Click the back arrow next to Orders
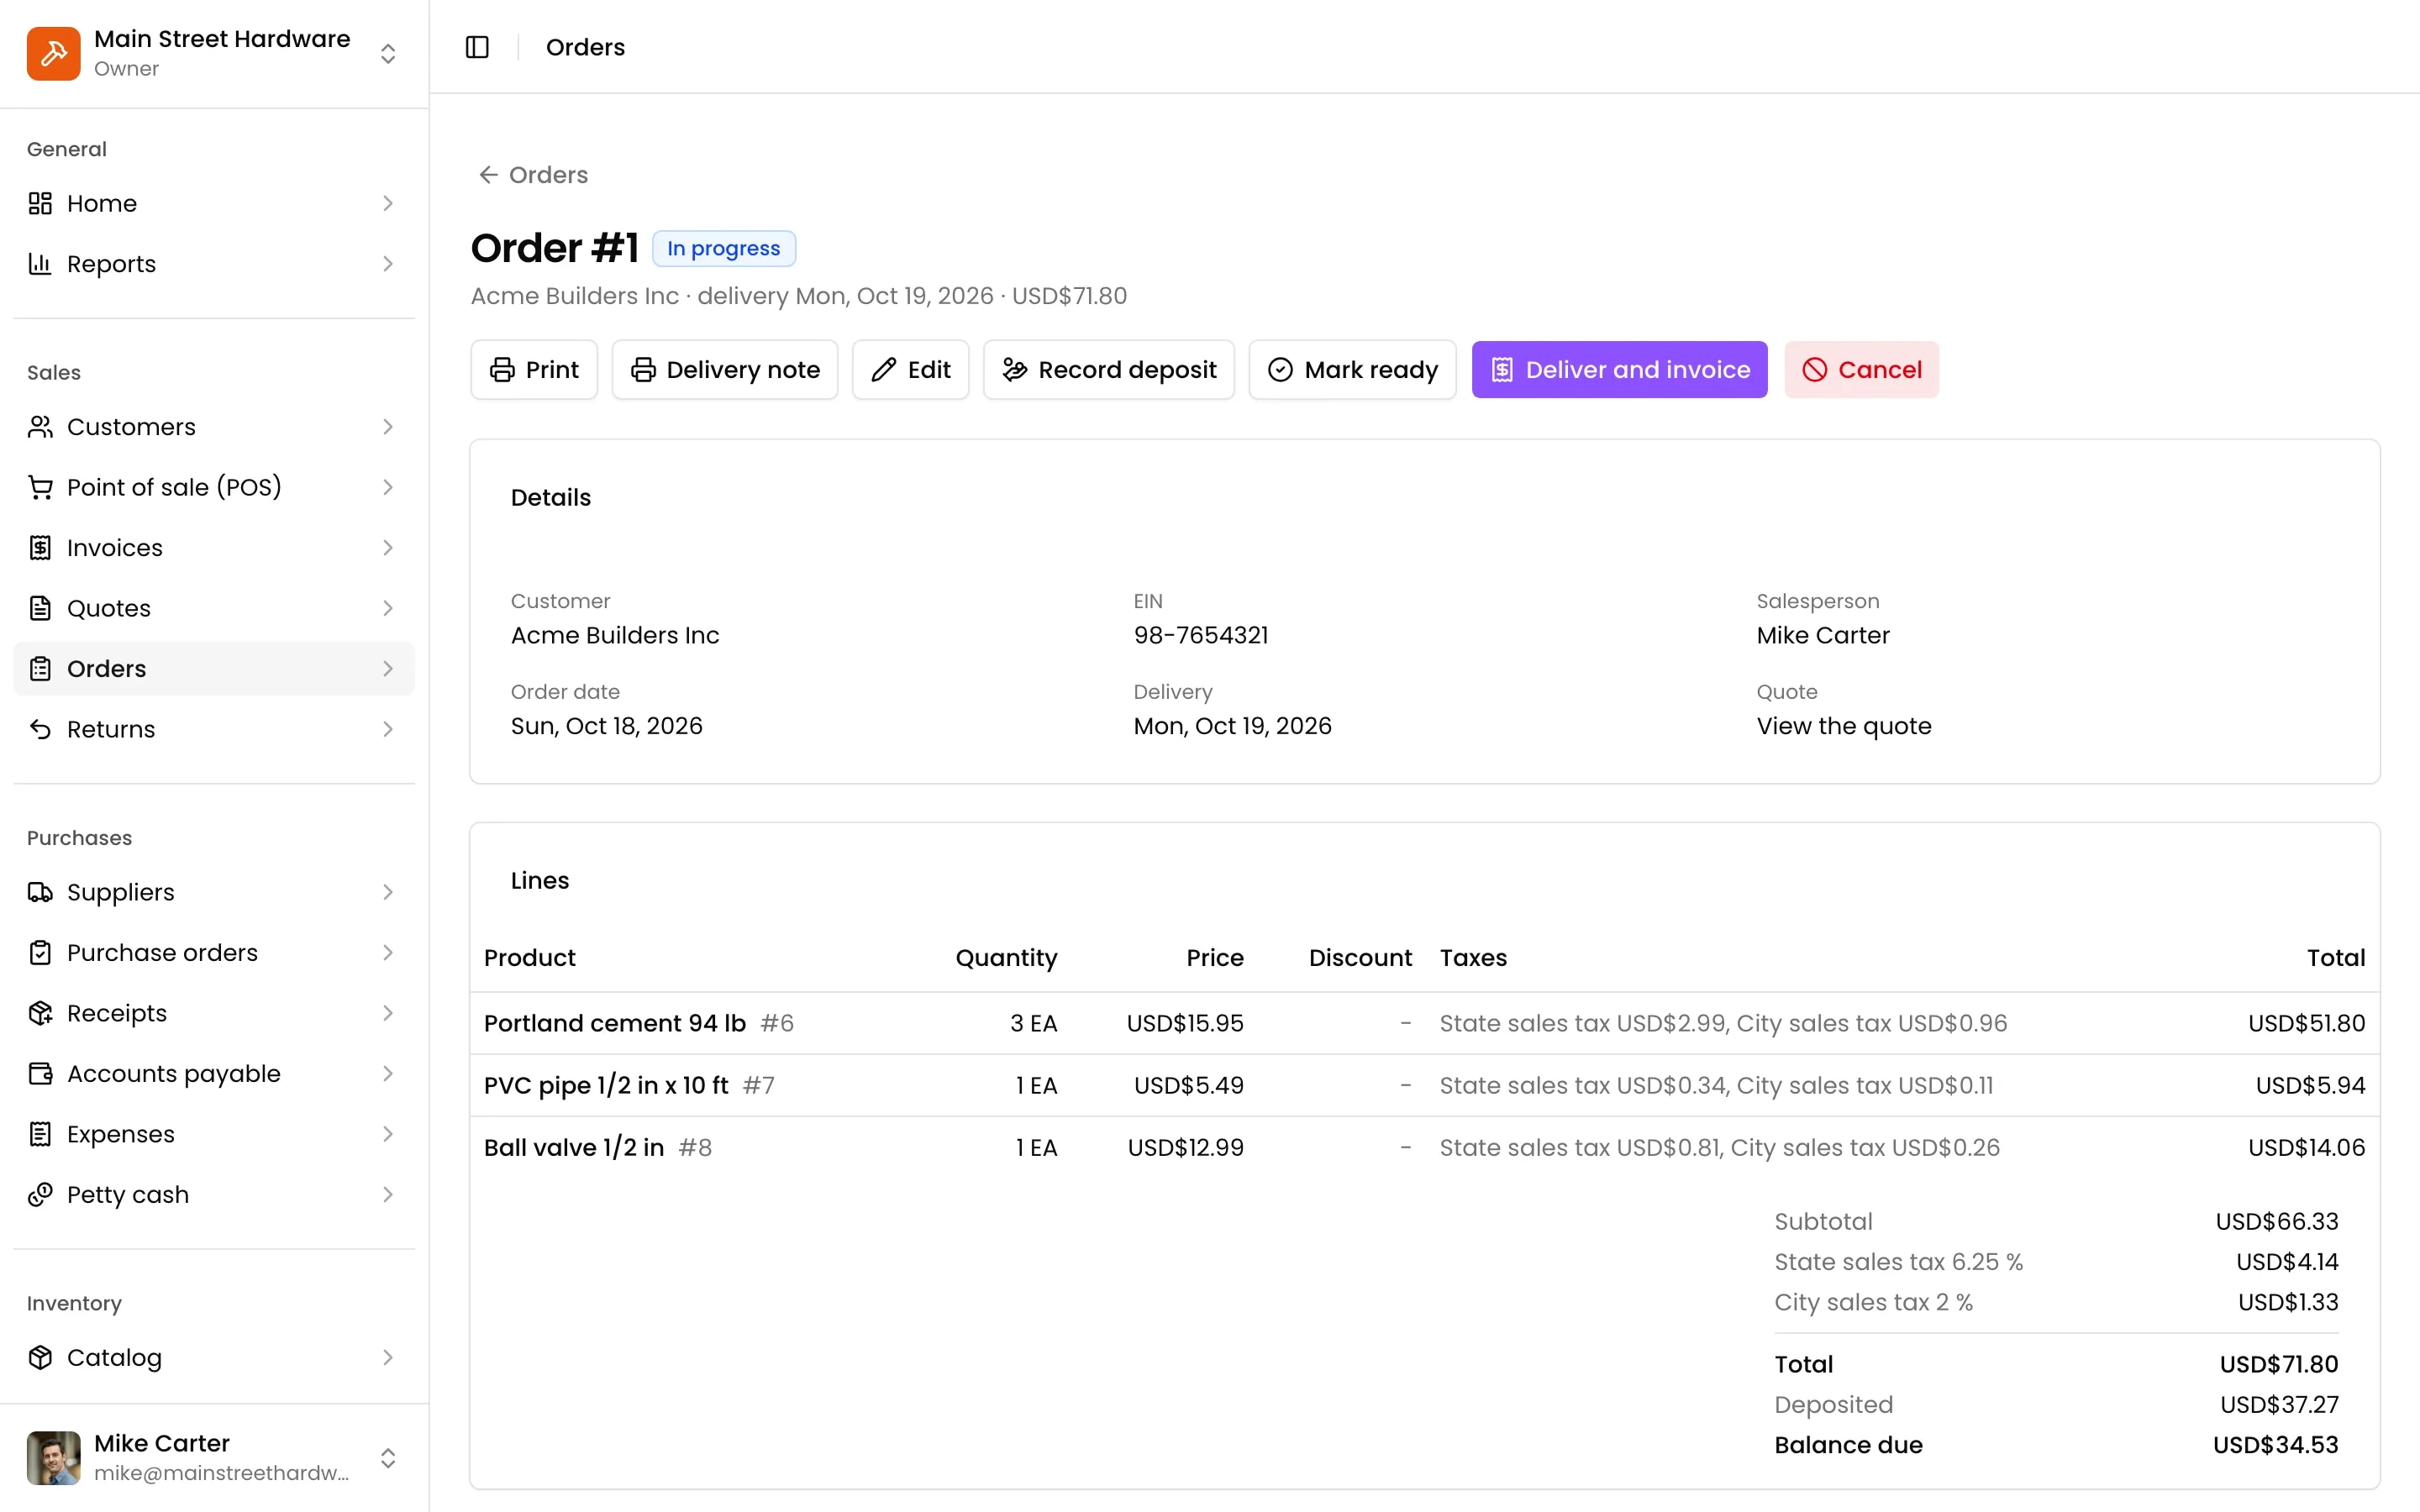Image resolution: width=2420 pixels, height=1512 pixels. coord(488,175)
